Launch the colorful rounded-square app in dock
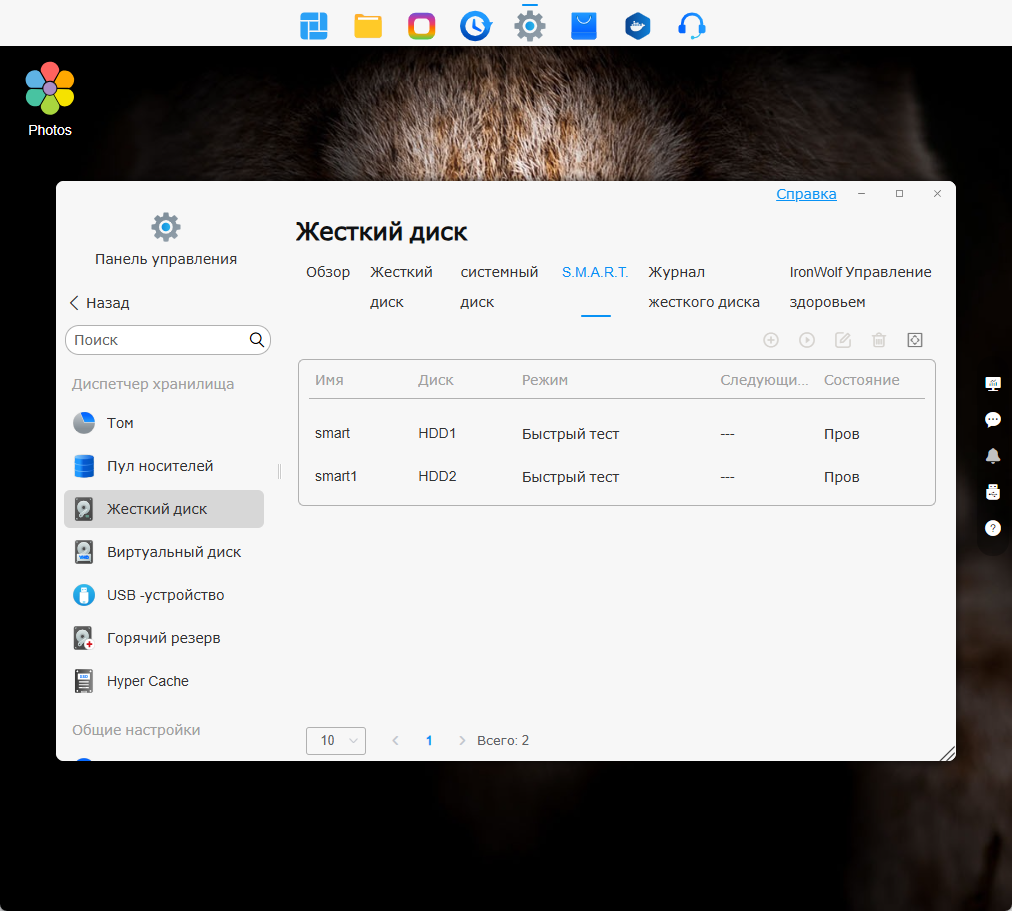The height and width of the screenshot is (911, 1012). pyautogui.click(x=421, y=26)
